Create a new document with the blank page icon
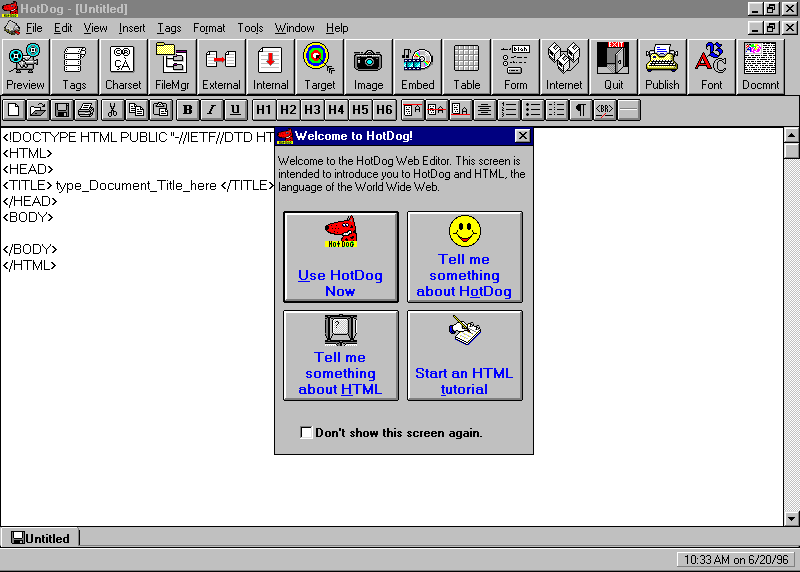Screen dimensions: 800x572 click(14, 110)
